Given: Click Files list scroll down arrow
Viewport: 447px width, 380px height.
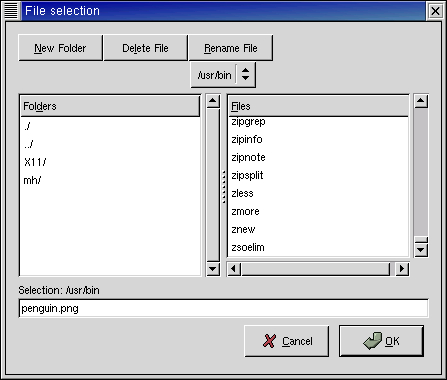Looking at the screenshot, I should pyautogui.click(x=421, y=250).
